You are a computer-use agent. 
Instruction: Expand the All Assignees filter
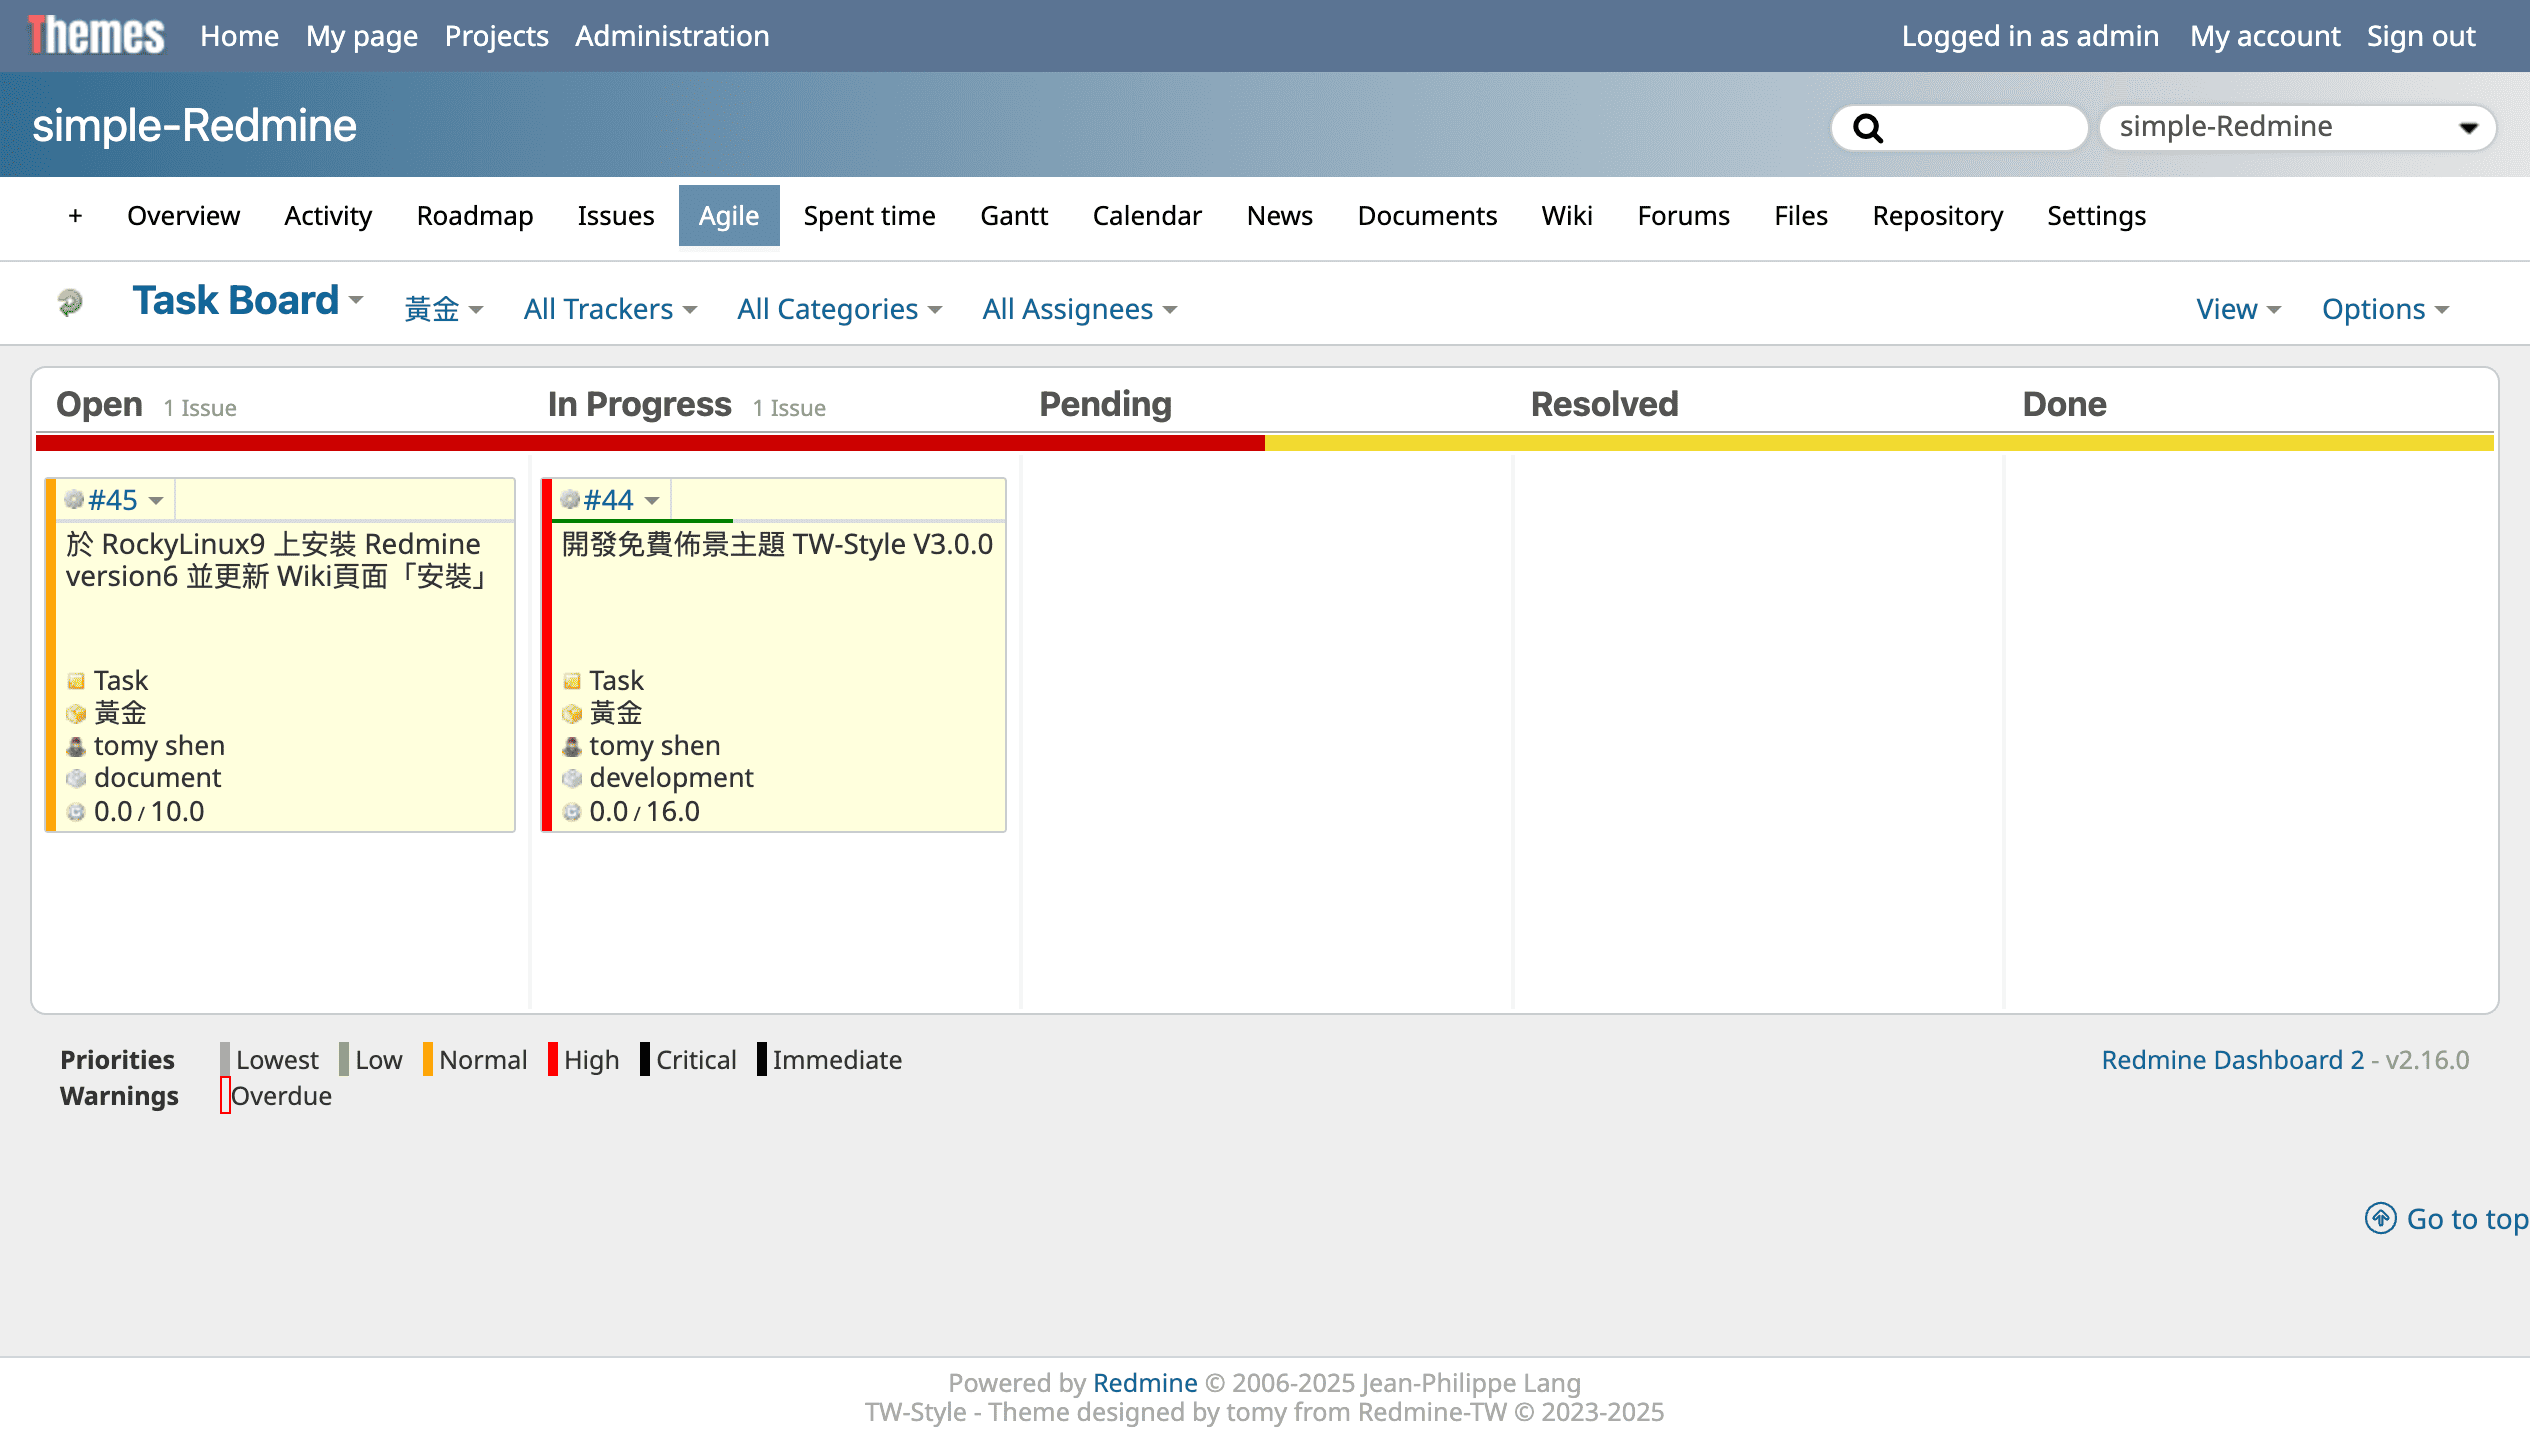(1079, 309)
